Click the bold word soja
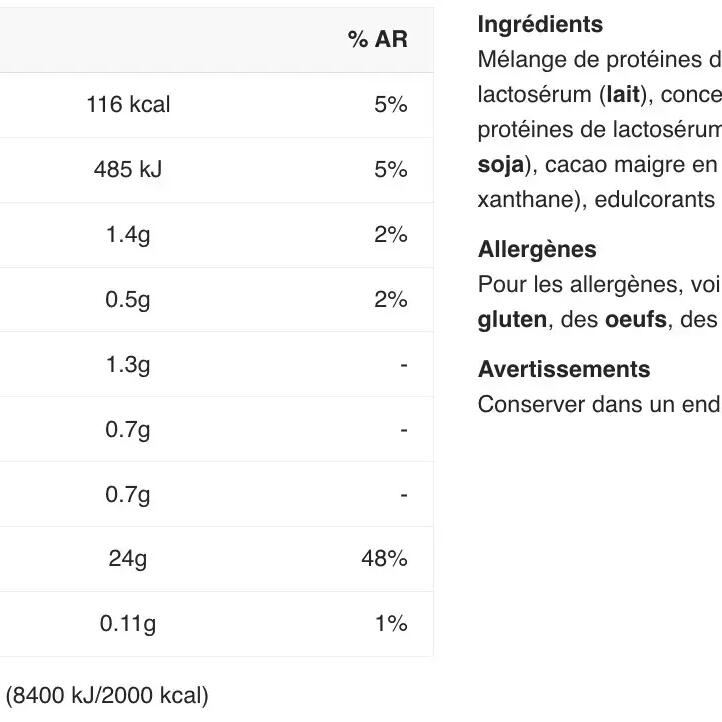 click(x=501, y=165)
